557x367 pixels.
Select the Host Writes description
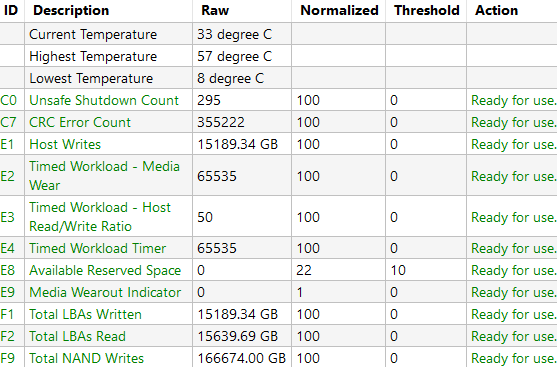point(65,145)
